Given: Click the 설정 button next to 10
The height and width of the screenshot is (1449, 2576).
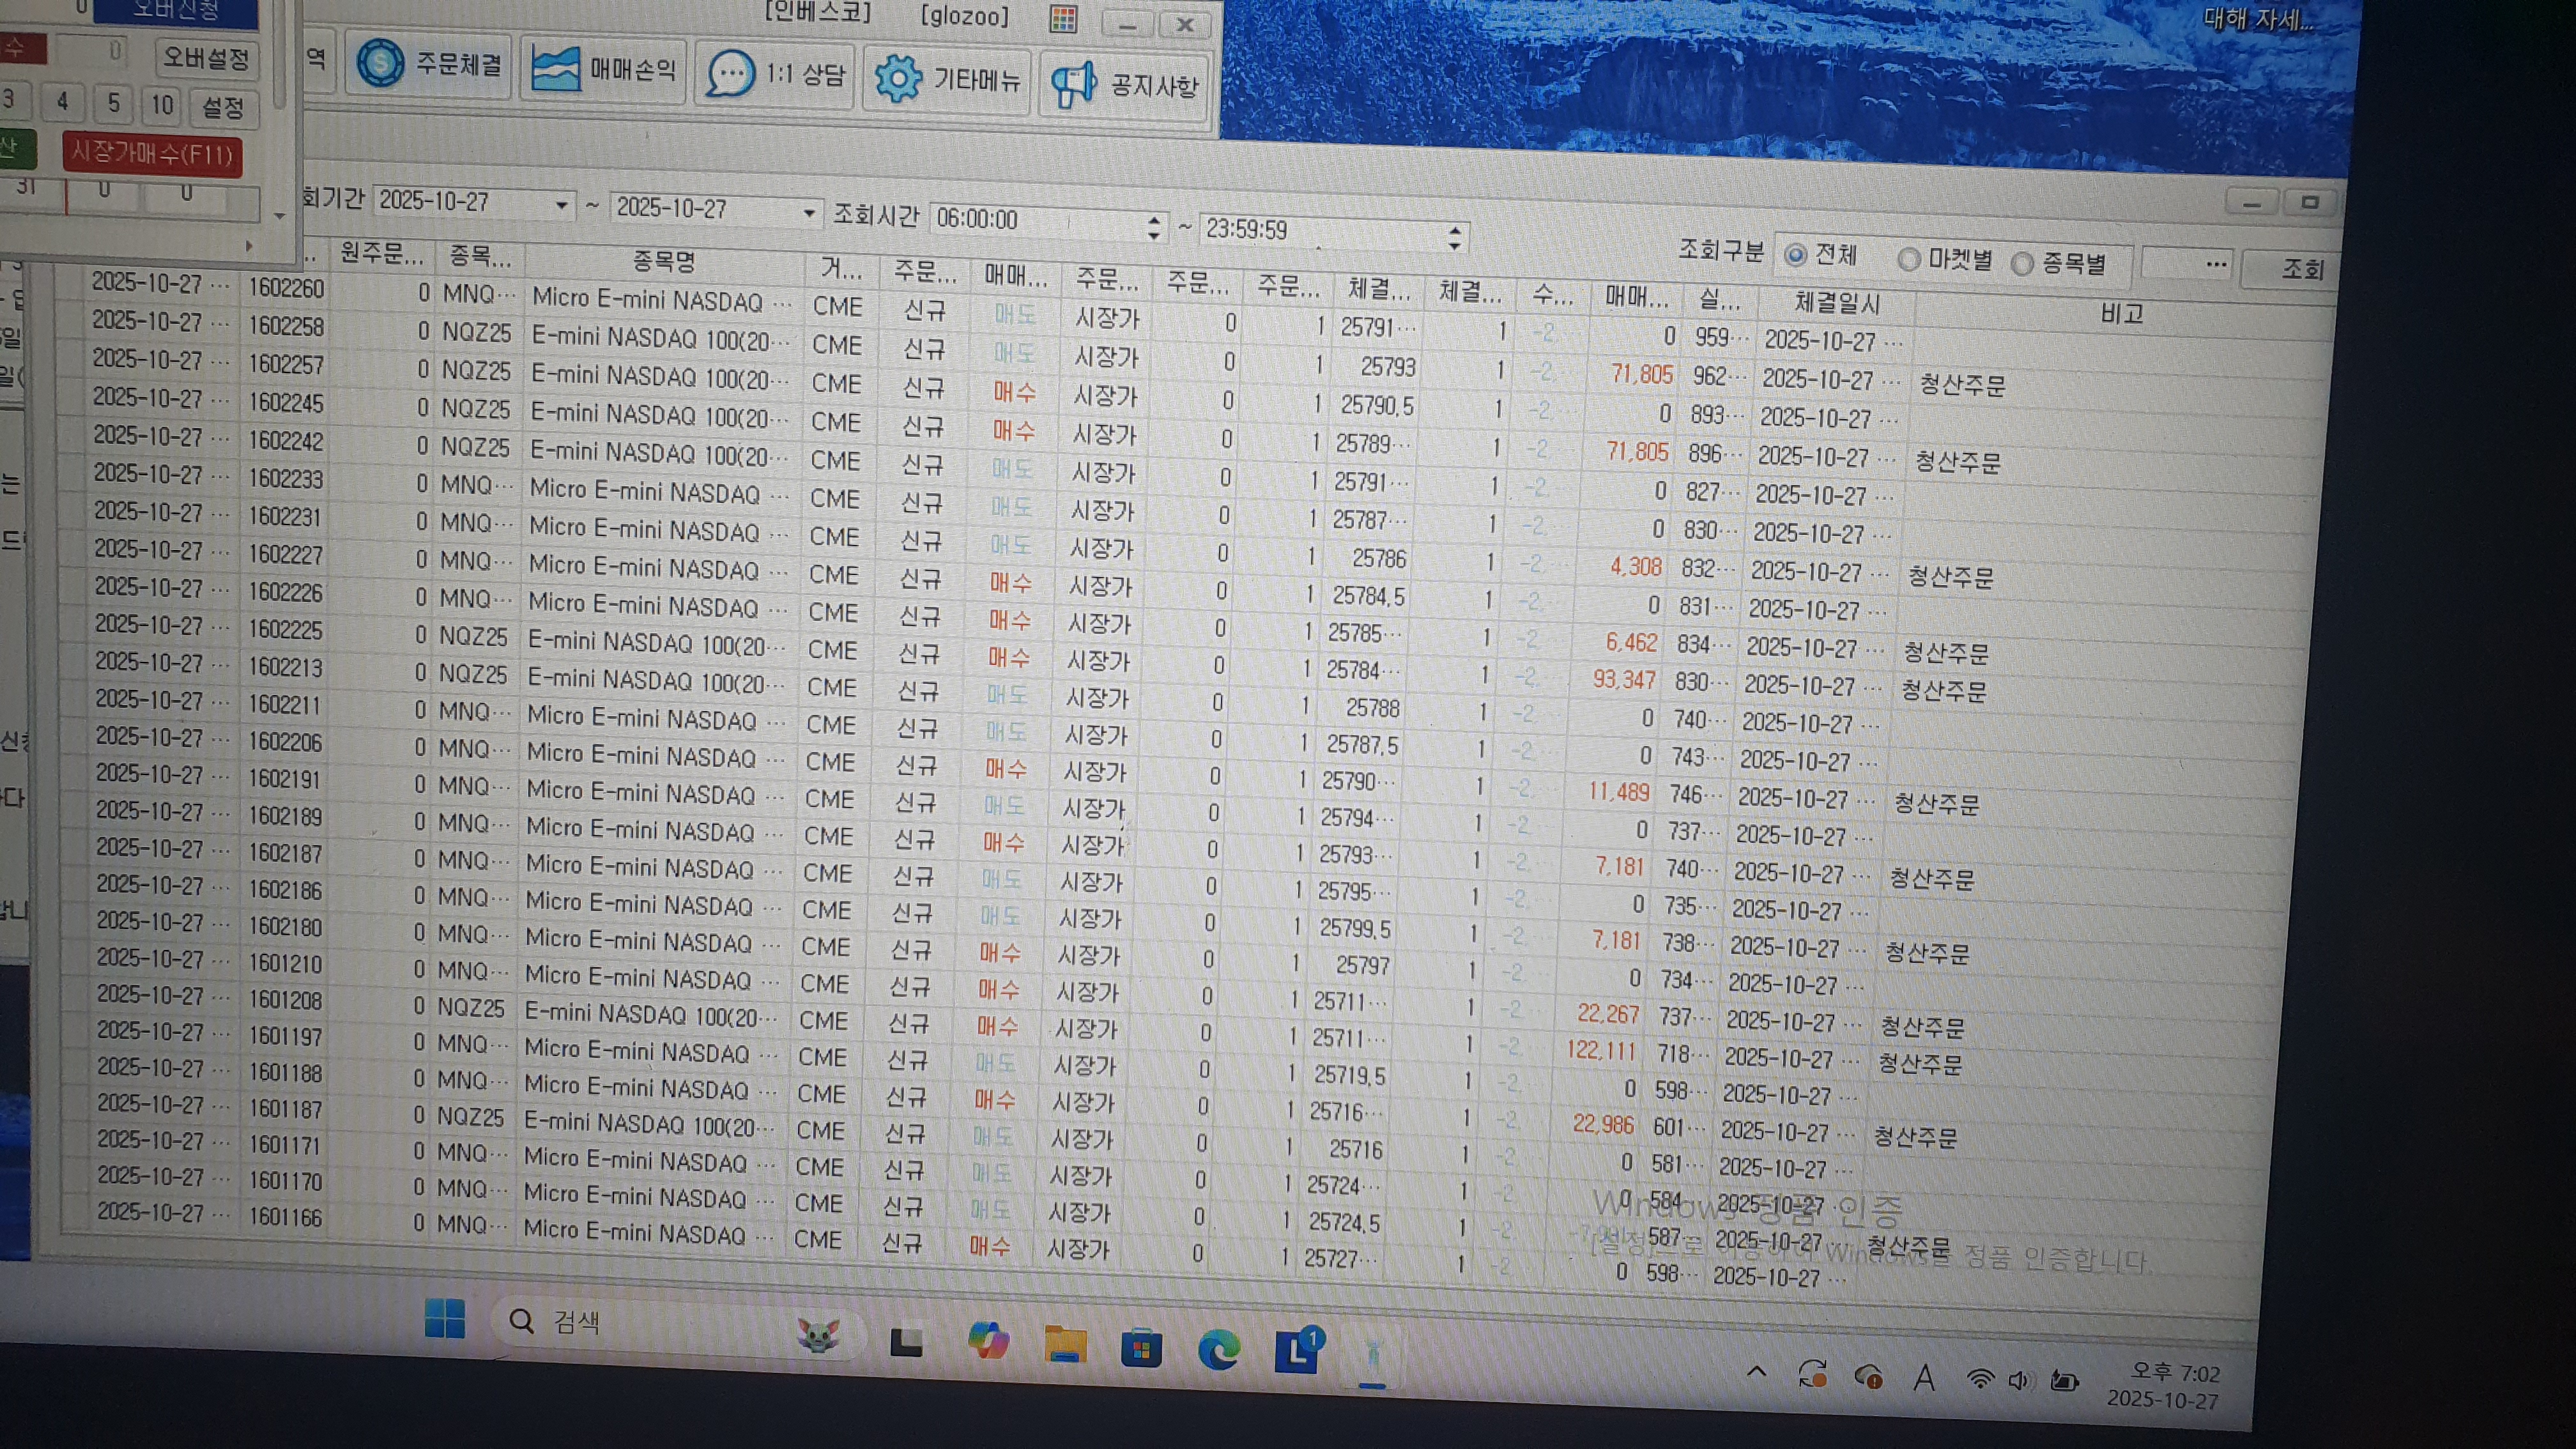Looking at the screenshot, I should pyautogui.click(x=222, y=106).
